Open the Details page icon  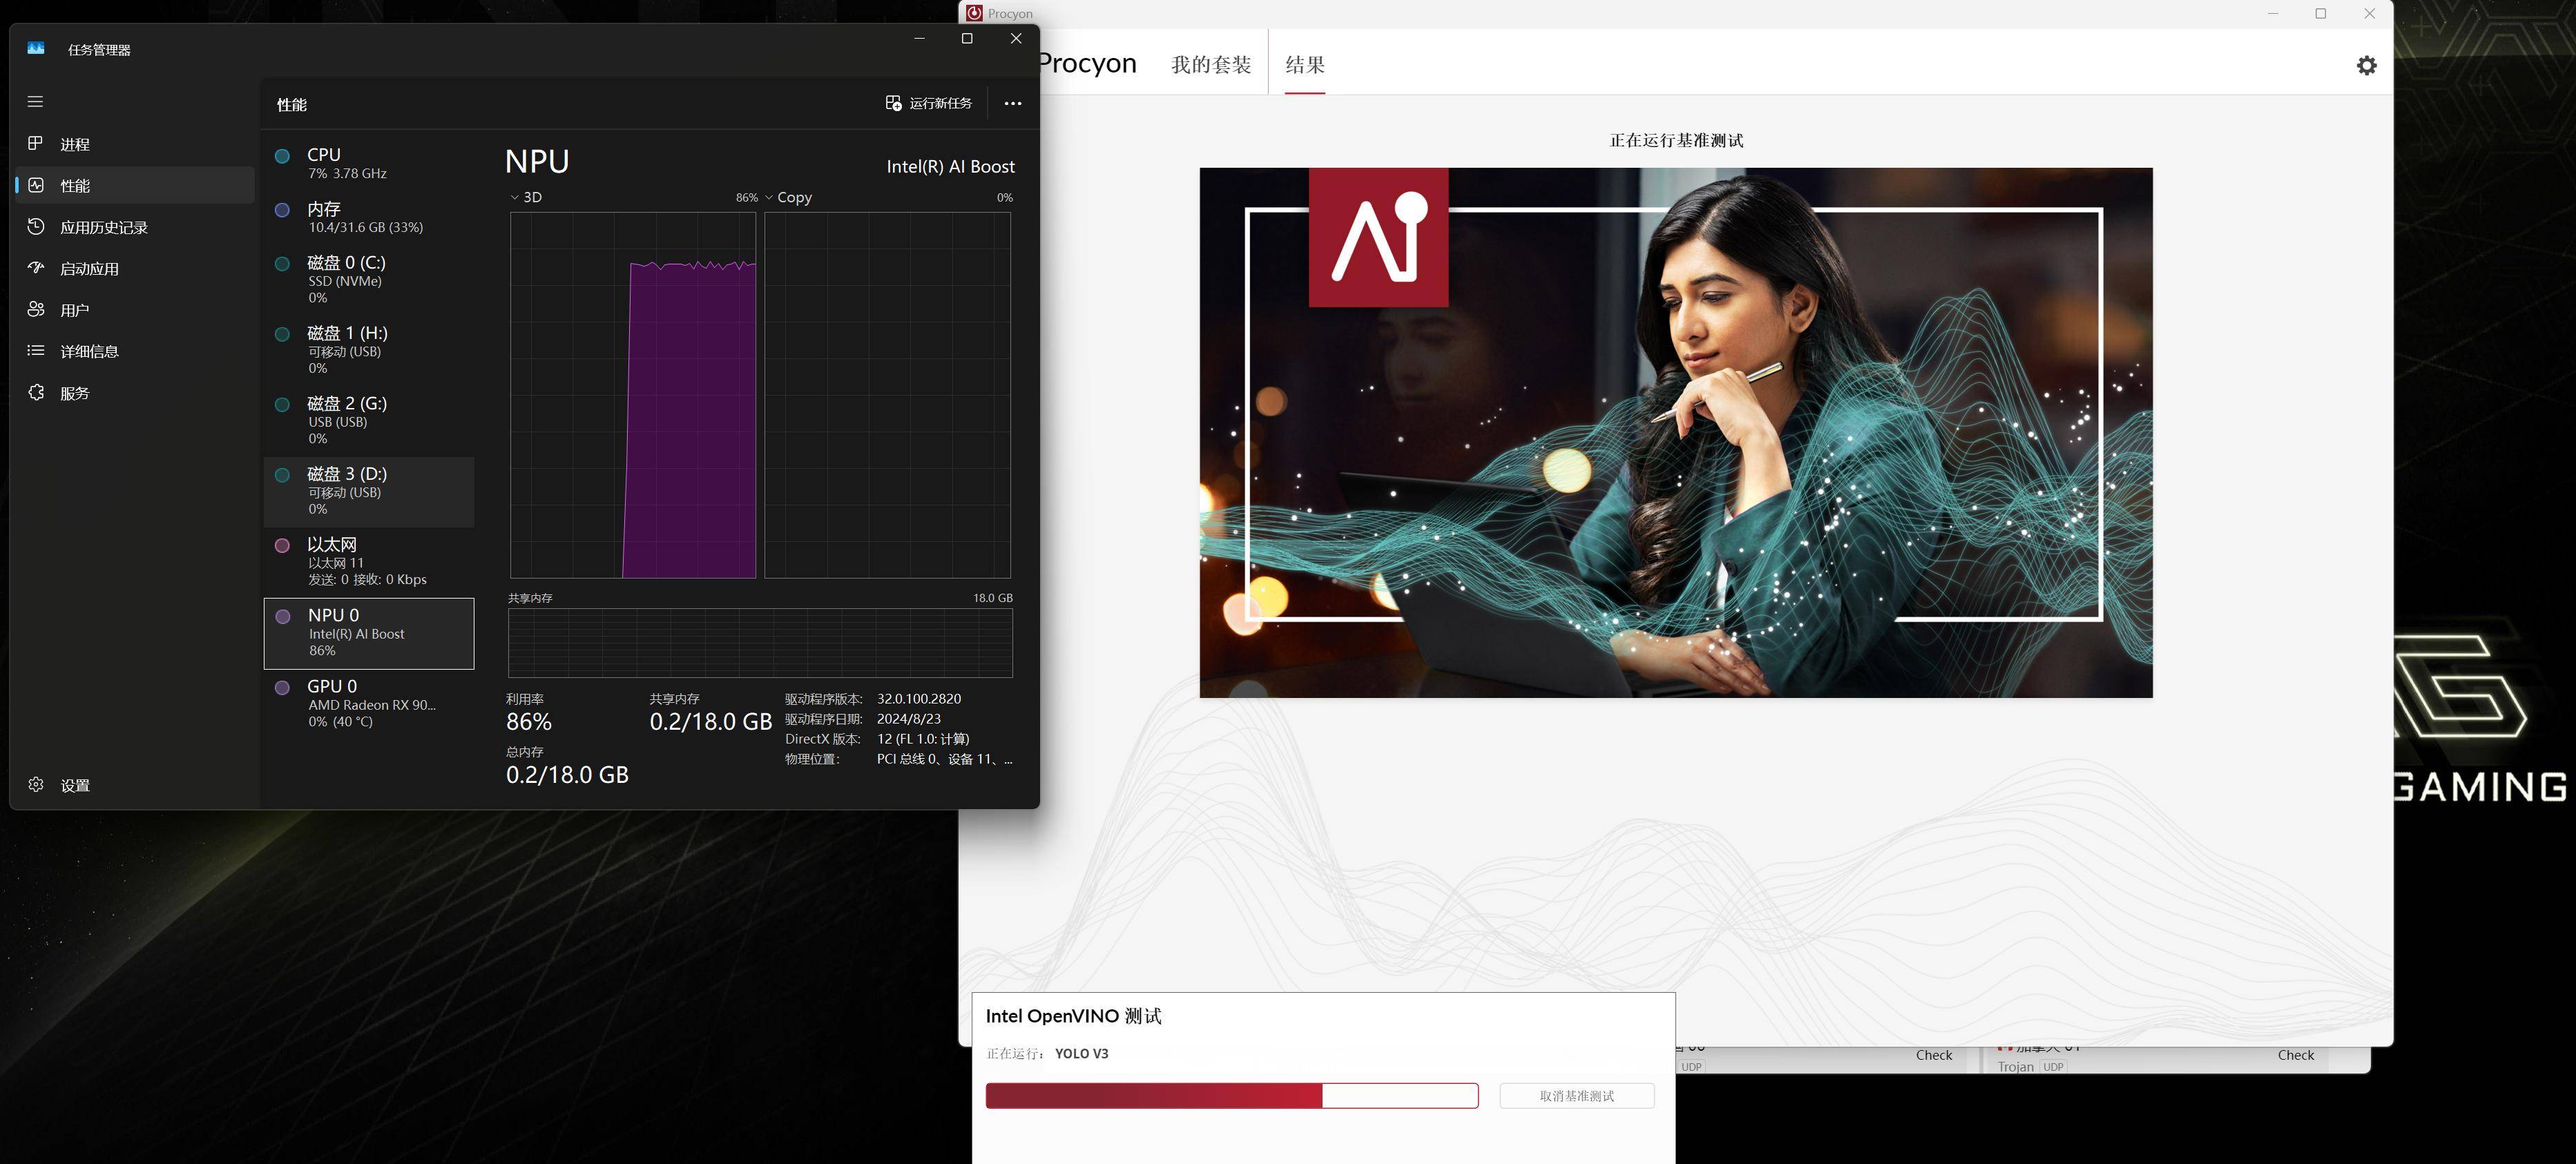36,351
